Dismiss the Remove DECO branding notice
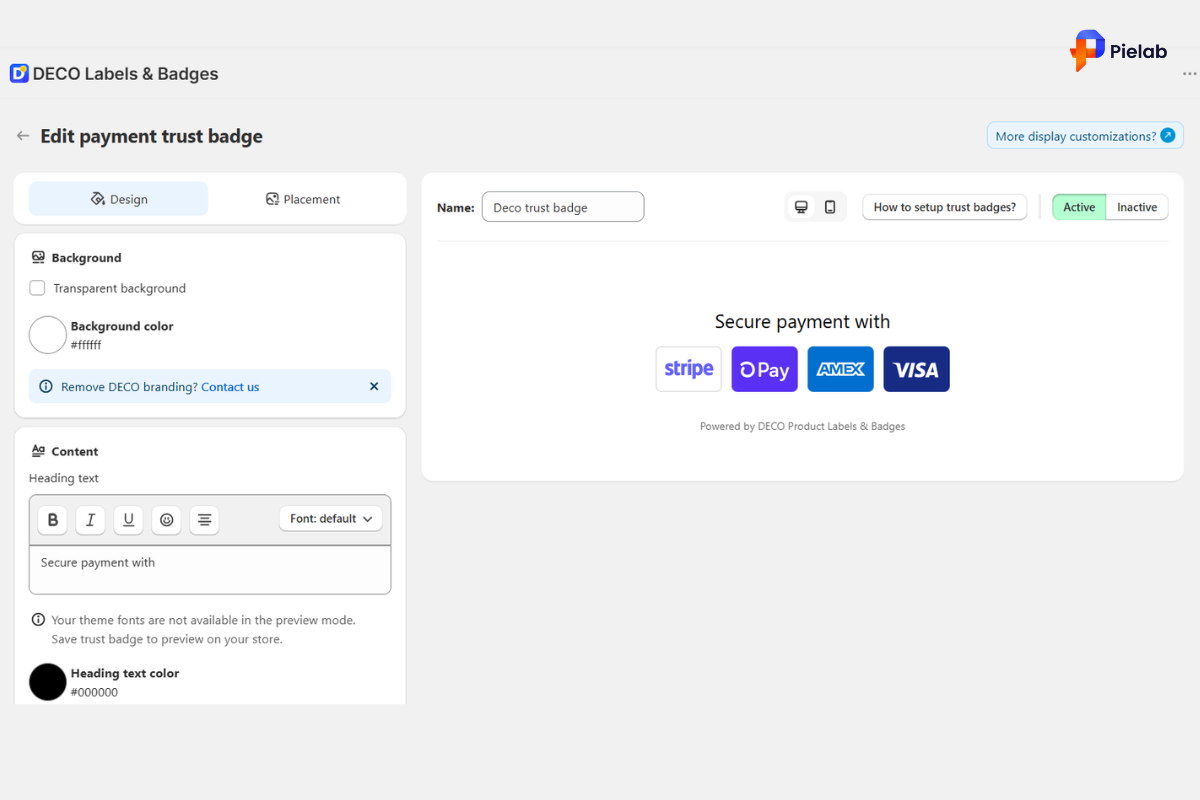Viewport: 1200px width, 800px height. (374, 386)
